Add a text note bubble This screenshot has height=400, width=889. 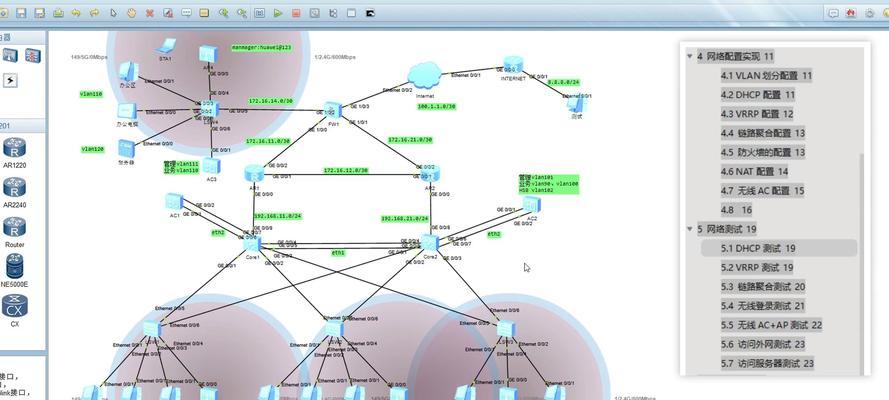[x=187, y=13]
